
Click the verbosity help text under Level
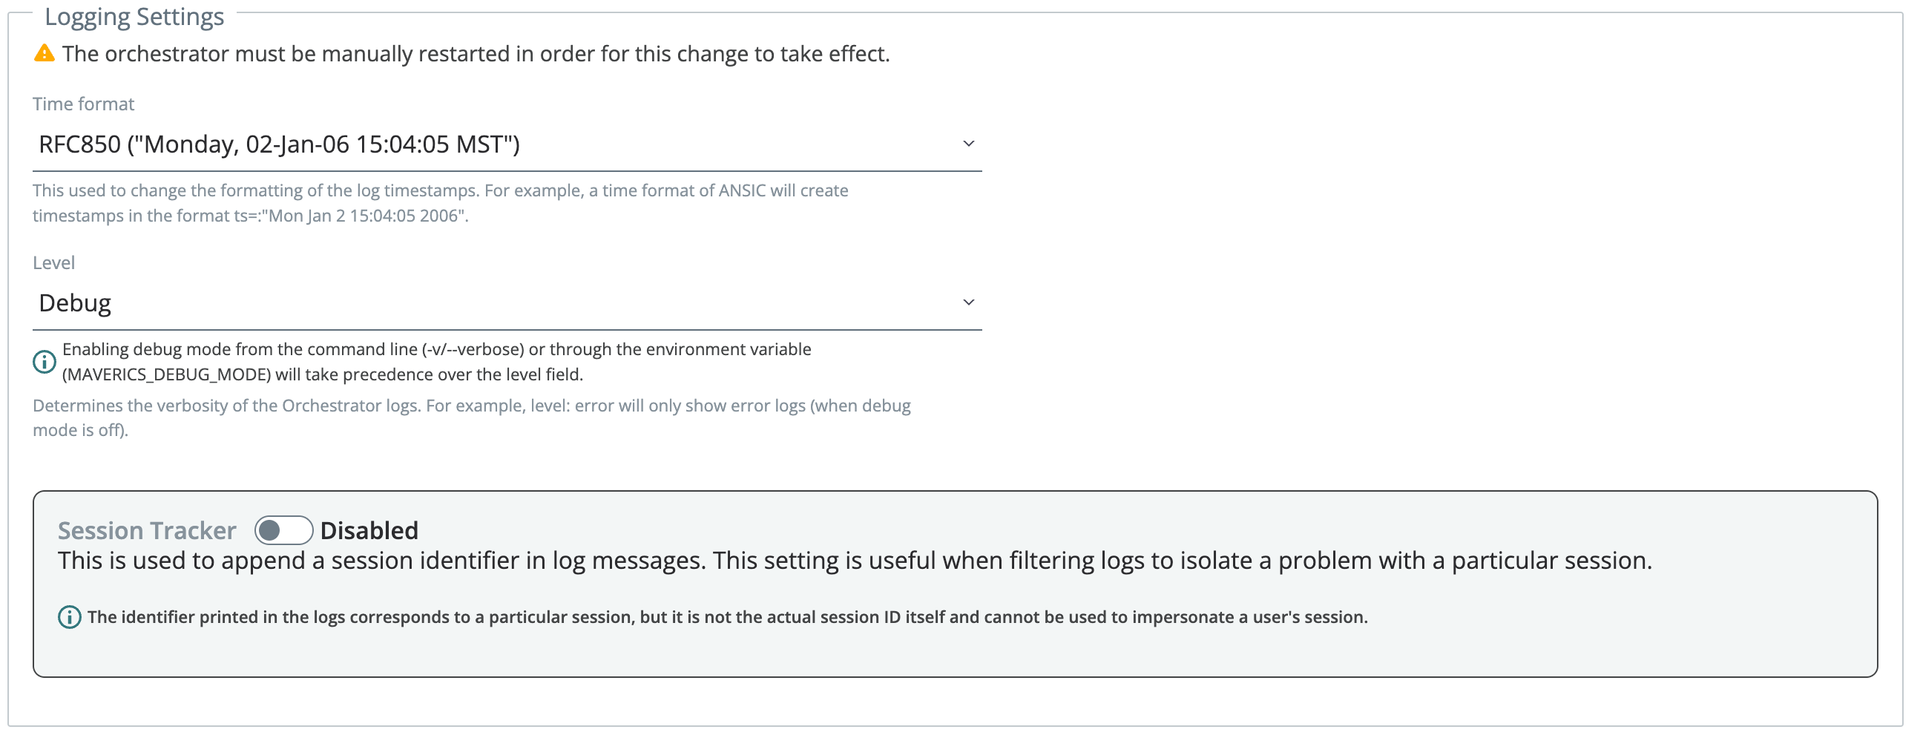point(471,418)
